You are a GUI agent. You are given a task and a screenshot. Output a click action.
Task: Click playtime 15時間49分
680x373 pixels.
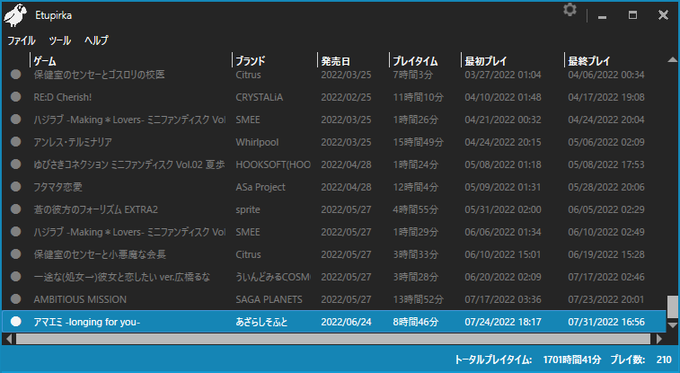418,142
